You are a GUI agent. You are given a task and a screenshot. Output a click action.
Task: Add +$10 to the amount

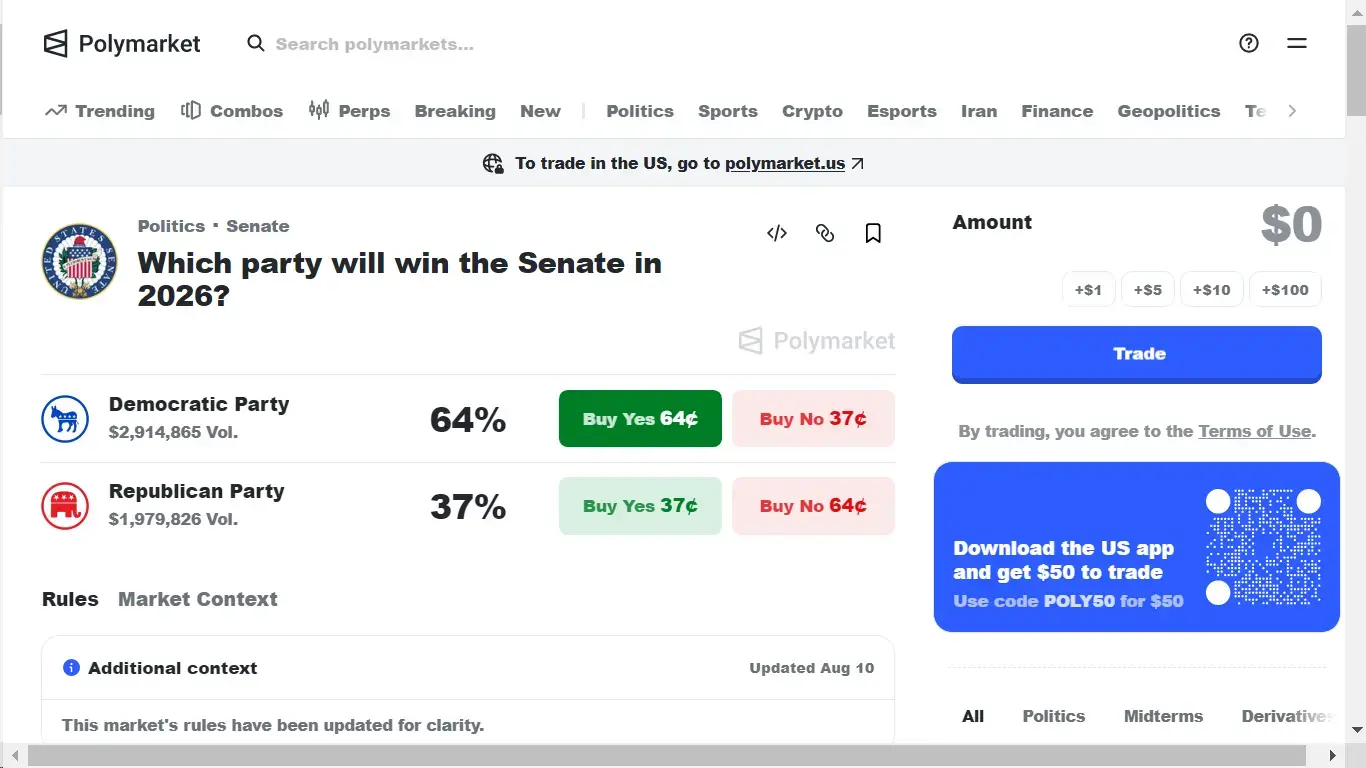1211,290
